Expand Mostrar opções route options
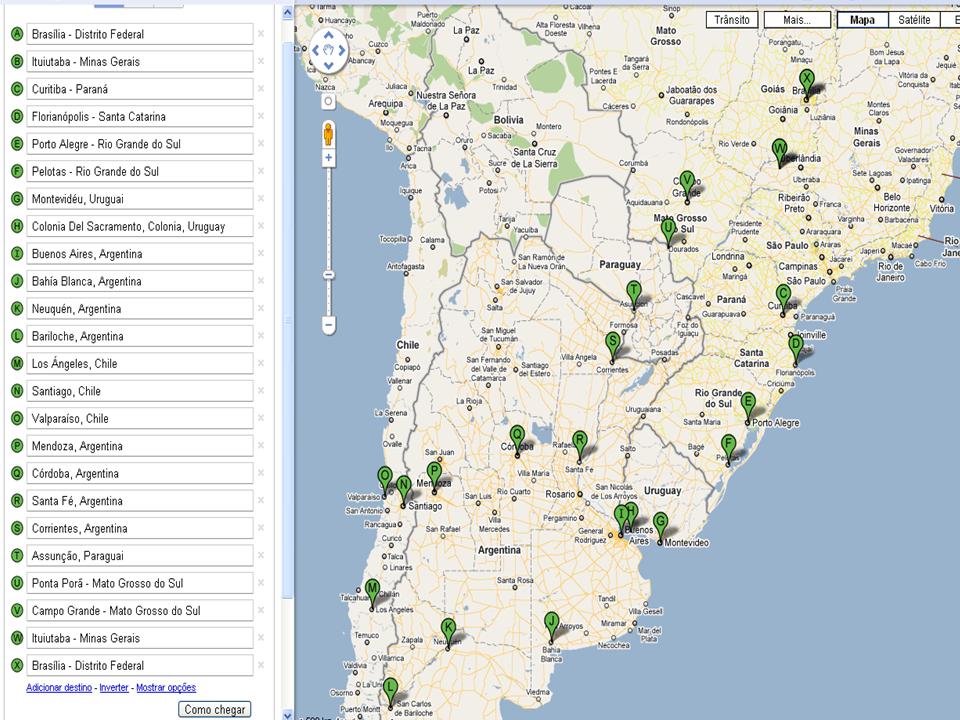The width and height of the screenshot is (960, 720). tap(166, 688)
